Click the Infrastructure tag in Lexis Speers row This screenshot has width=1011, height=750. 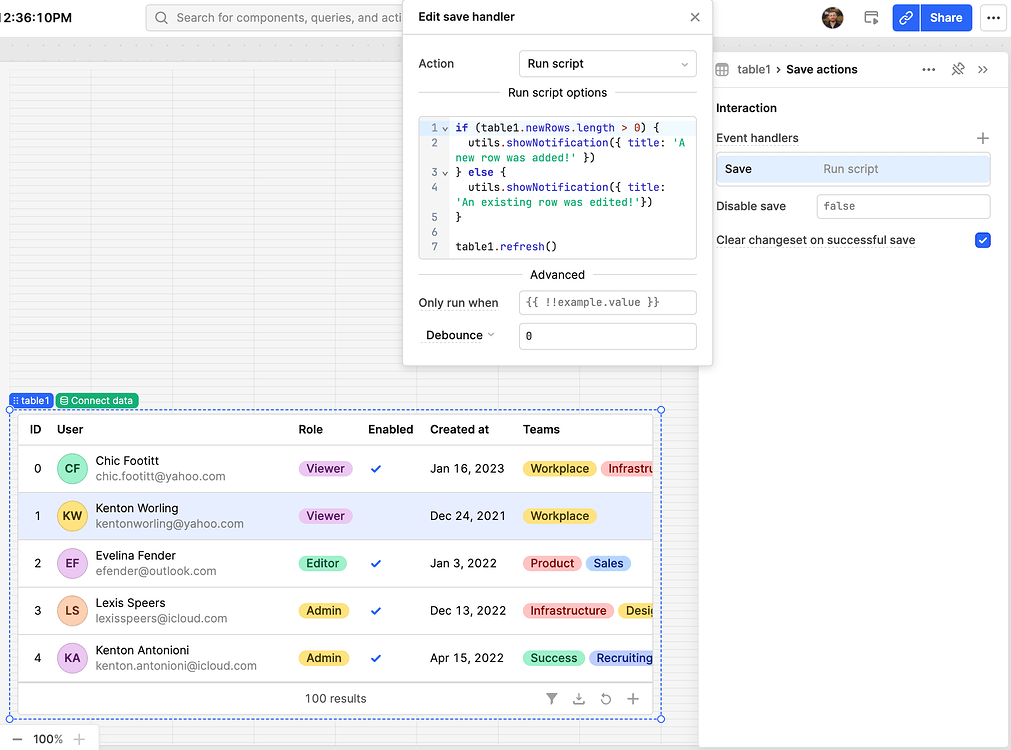(x=568, y=611)
